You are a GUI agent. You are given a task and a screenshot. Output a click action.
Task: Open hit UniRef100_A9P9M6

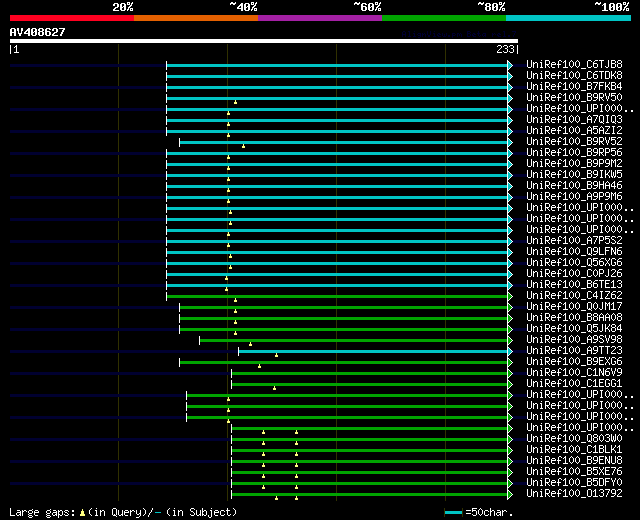coord(574,197)
